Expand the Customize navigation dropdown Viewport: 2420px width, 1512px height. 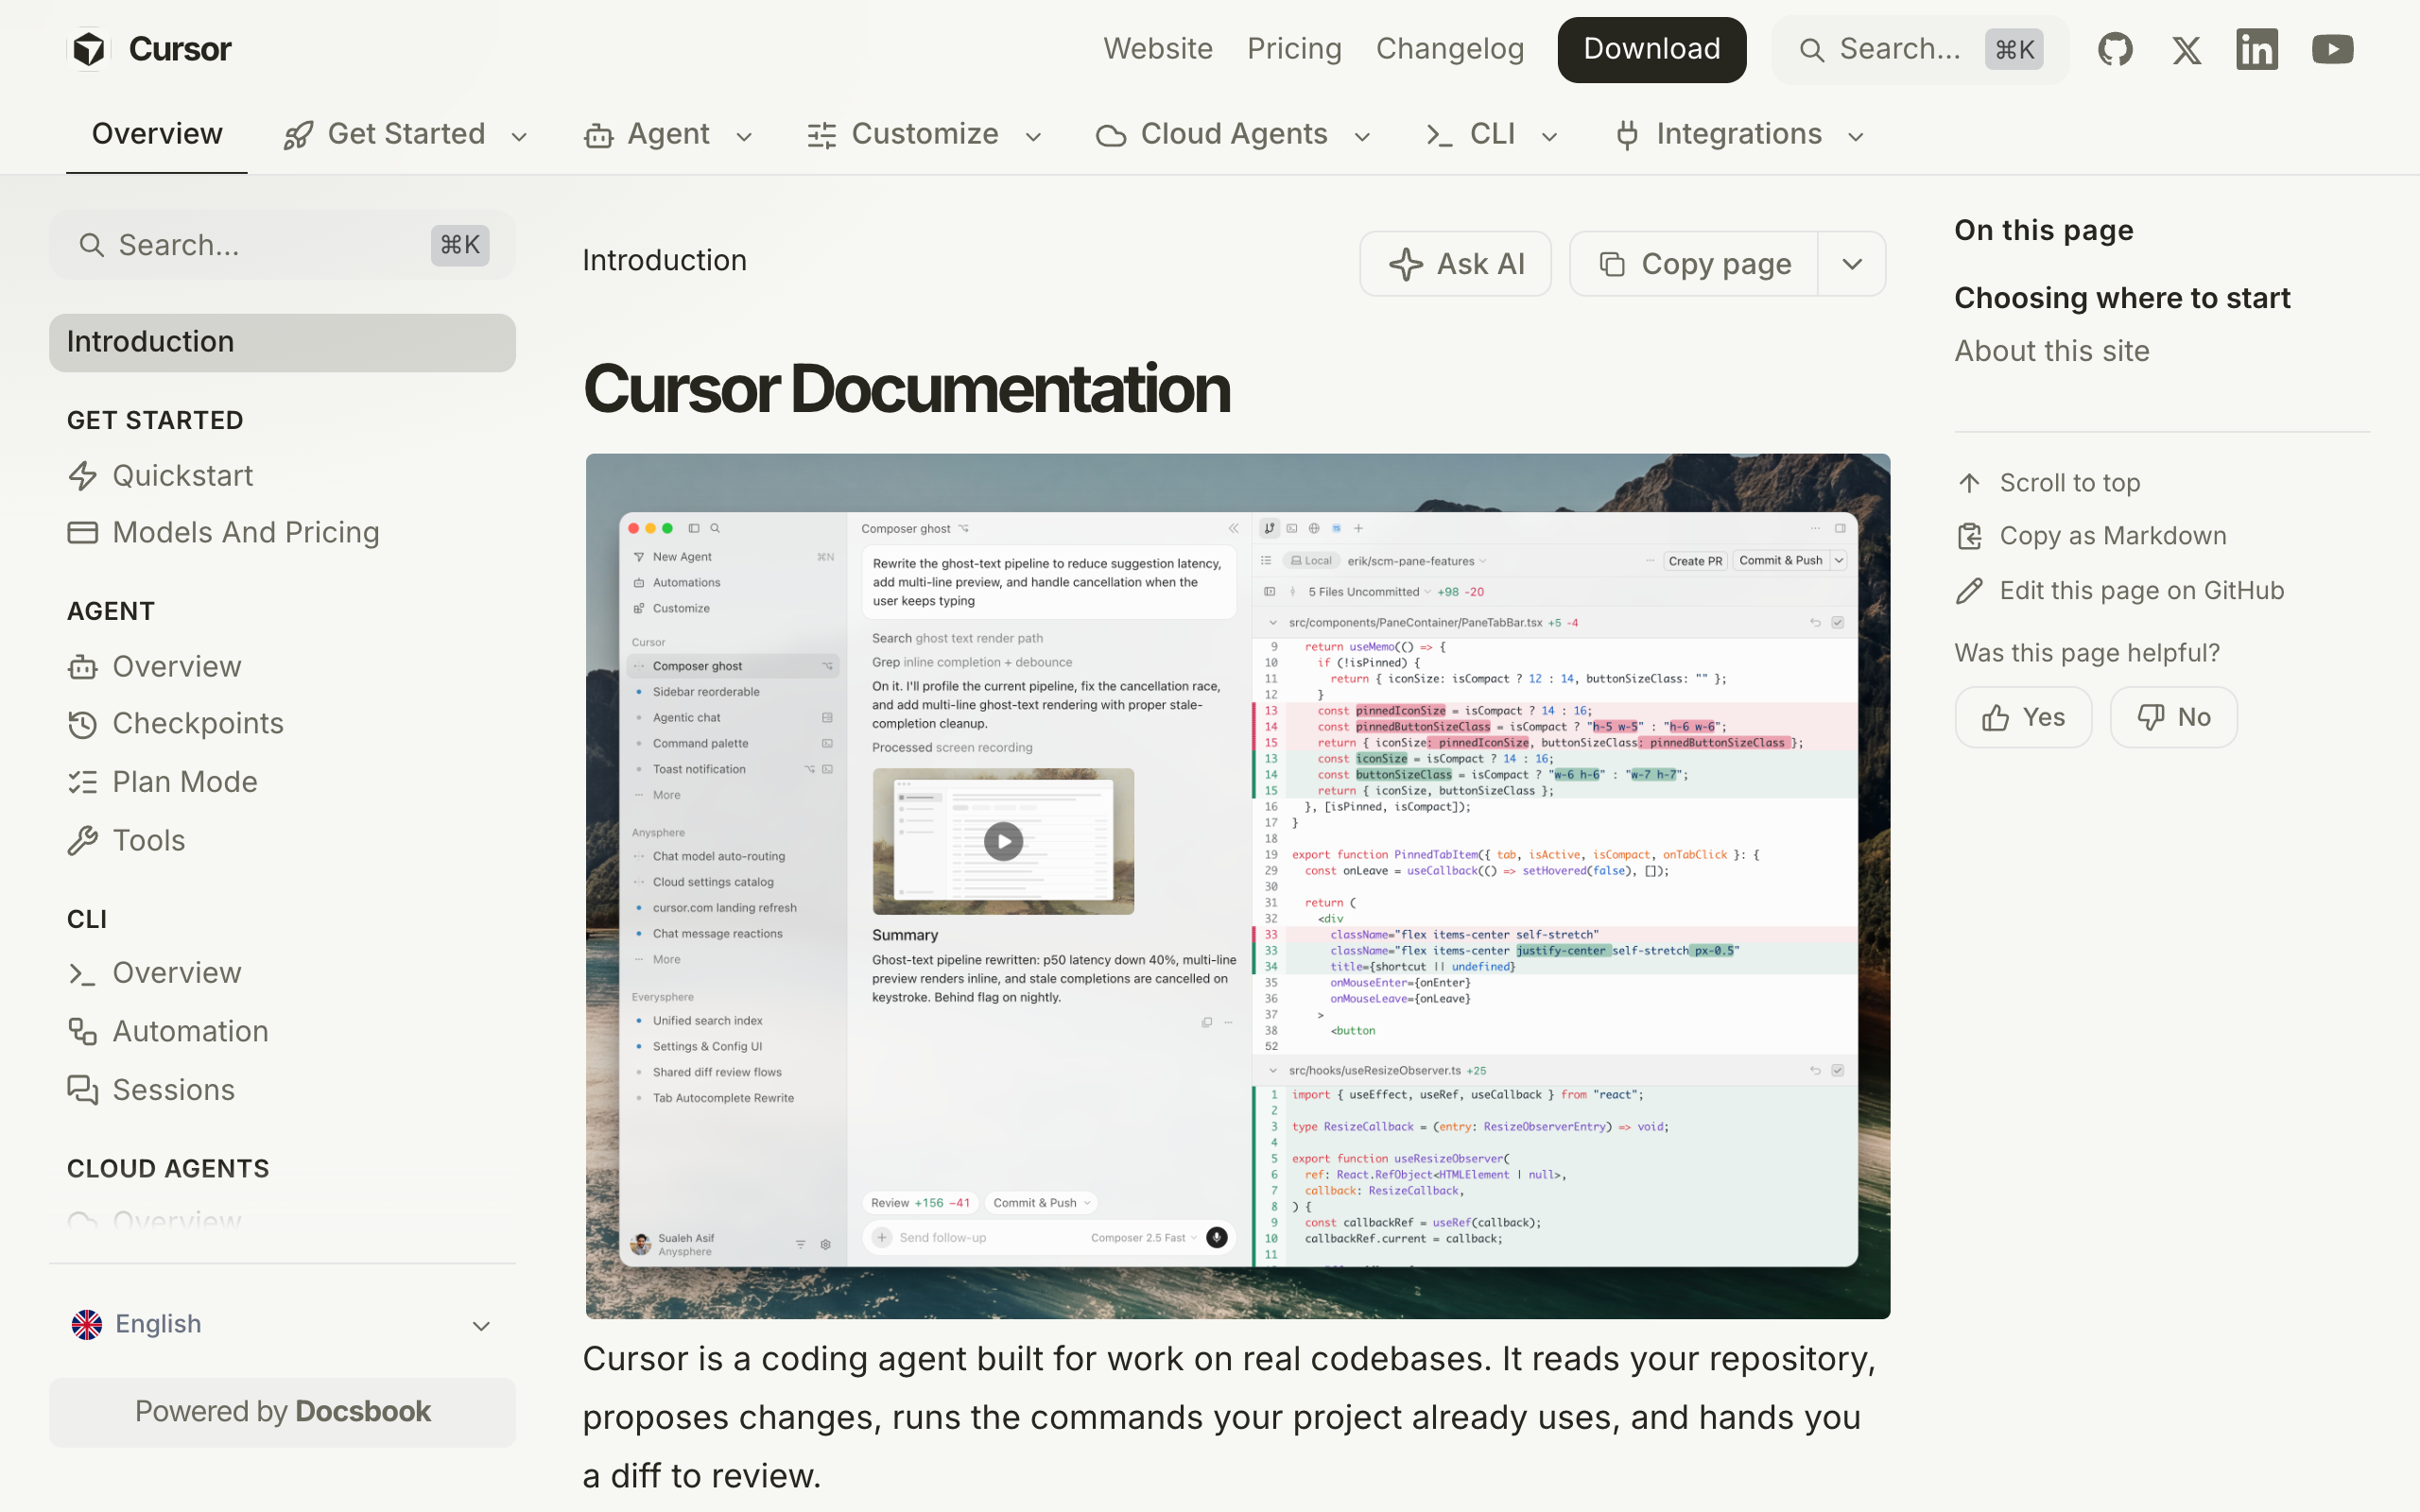(x=1034, y=136)
